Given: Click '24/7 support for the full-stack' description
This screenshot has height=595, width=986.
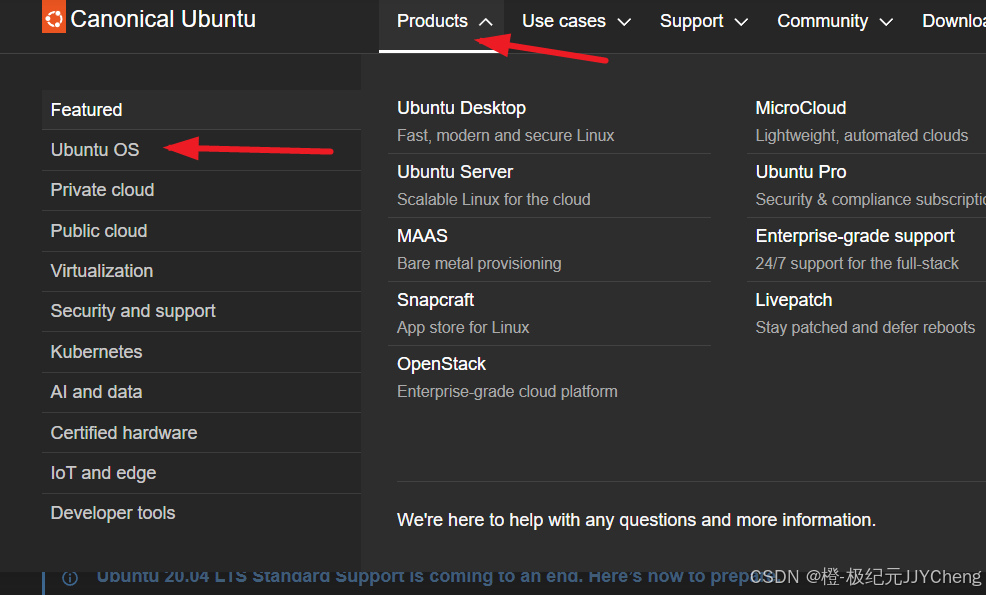Looking at the screenshot, I should 857,264.
